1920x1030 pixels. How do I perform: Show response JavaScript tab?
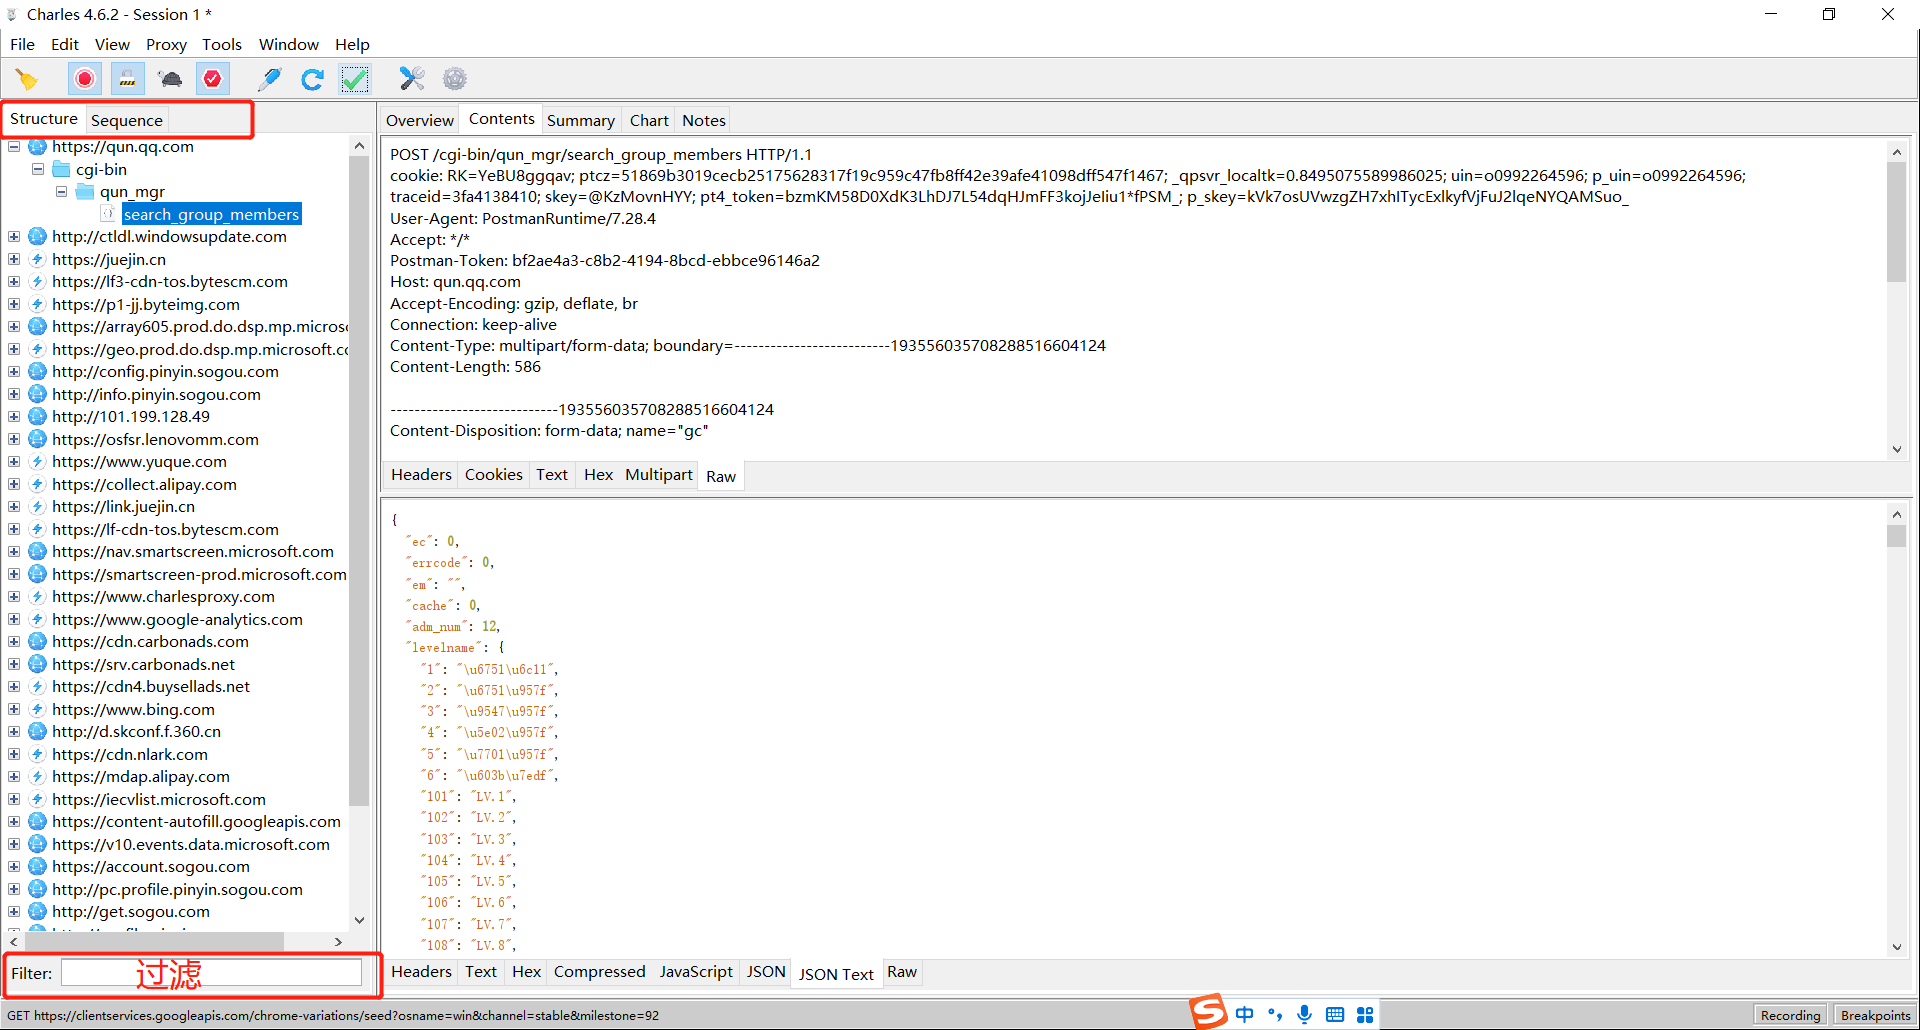point(696,972)
